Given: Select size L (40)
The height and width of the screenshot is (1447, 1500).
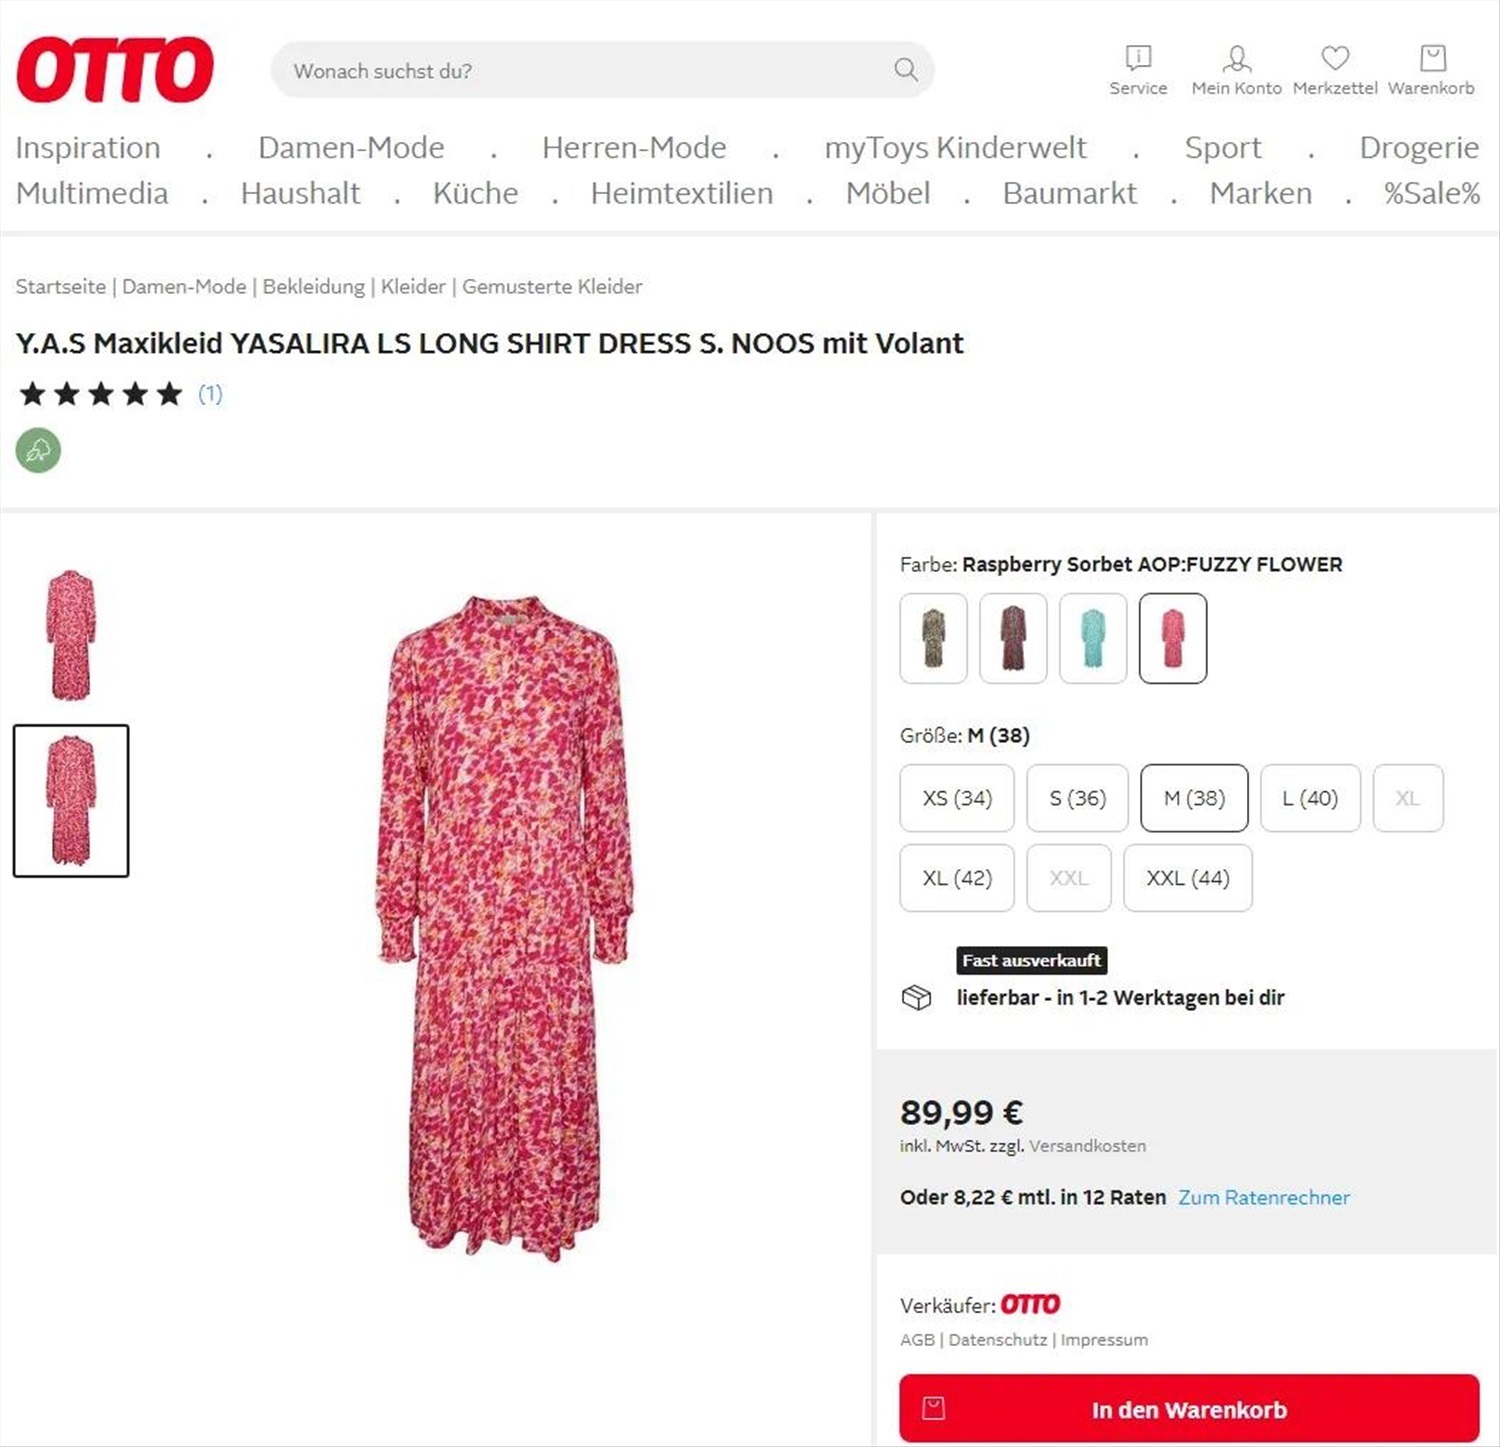Looking at the screenshot, I should coord(1310,798).
